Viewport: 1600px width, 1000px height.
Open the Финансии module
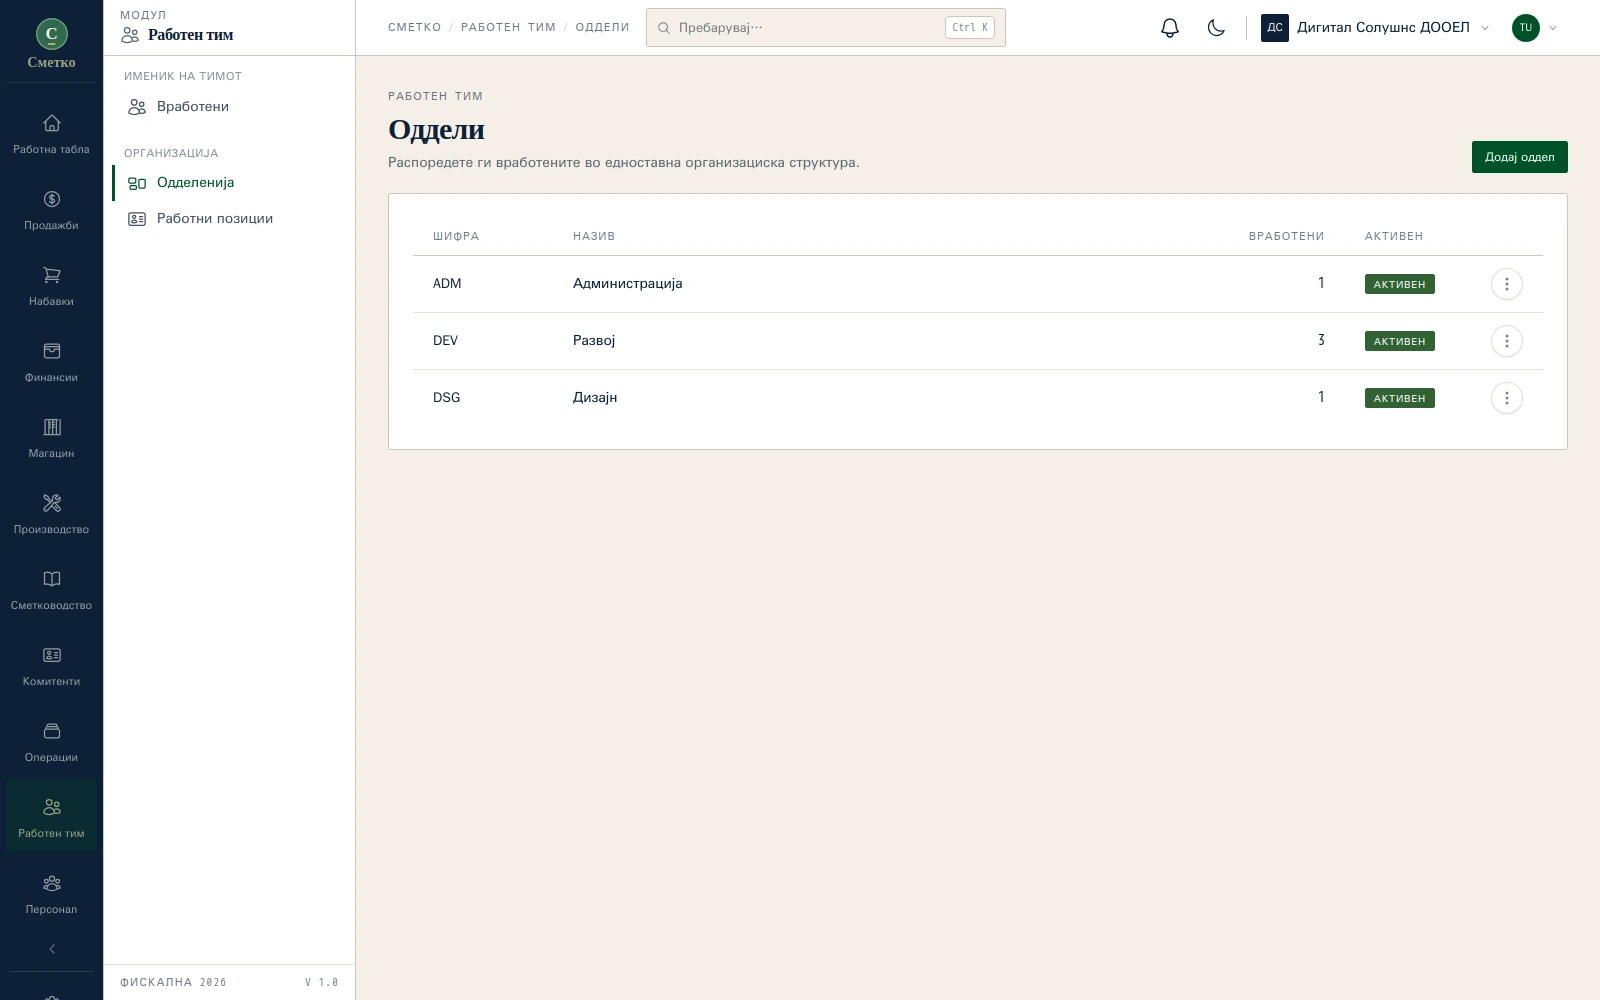click(x=51, y=363)
